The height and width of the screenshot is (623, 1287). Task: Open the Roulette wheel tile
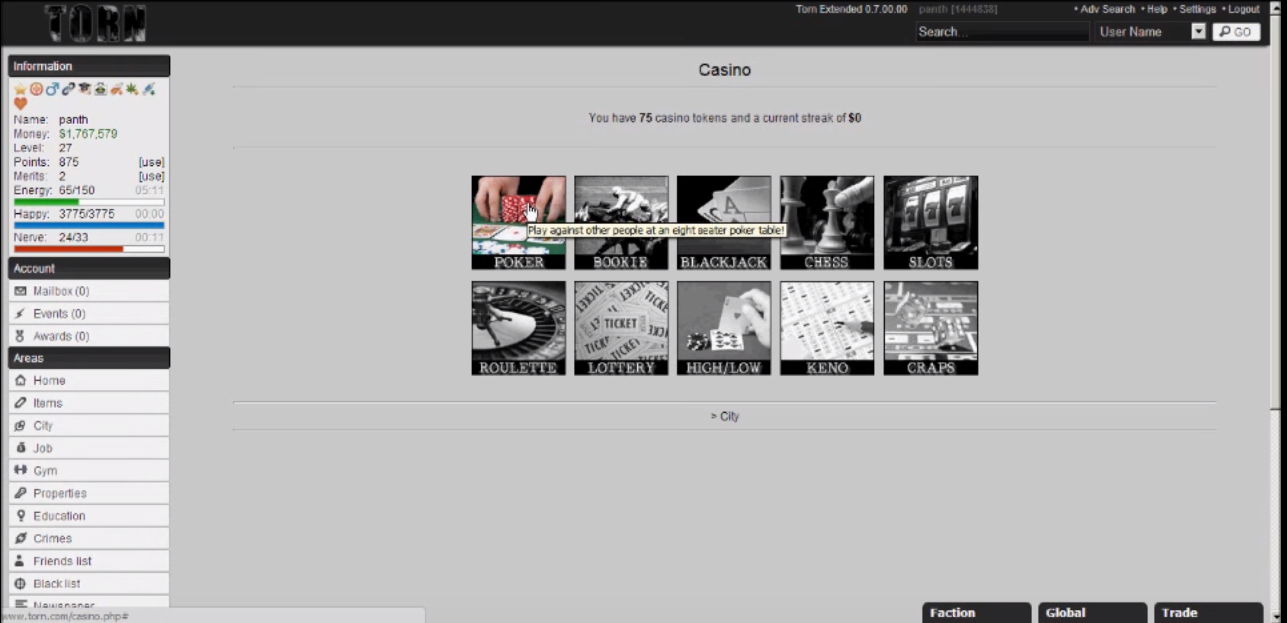[518, 328]
